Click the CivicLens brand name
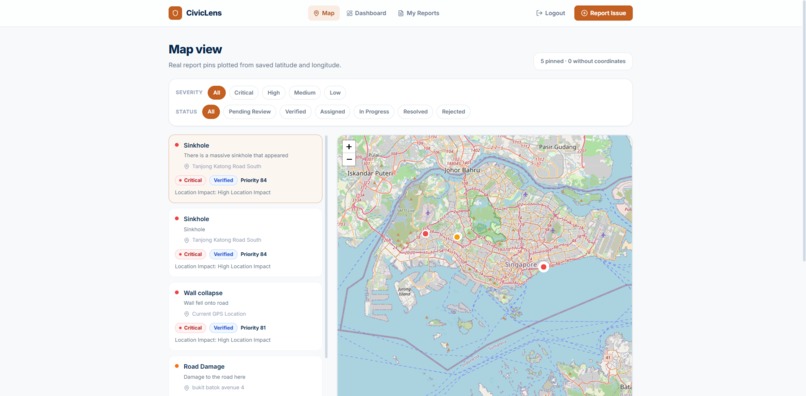The width and height of the screenshot is (806, 396). (204, 13)
